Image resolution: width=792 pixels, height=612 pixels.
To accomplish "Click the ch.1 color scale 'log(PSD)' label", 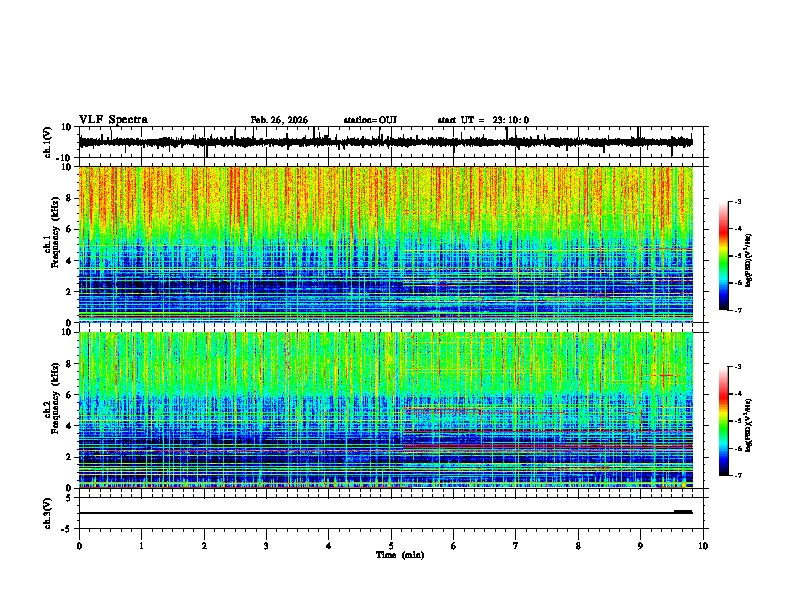I will (748, 261).
